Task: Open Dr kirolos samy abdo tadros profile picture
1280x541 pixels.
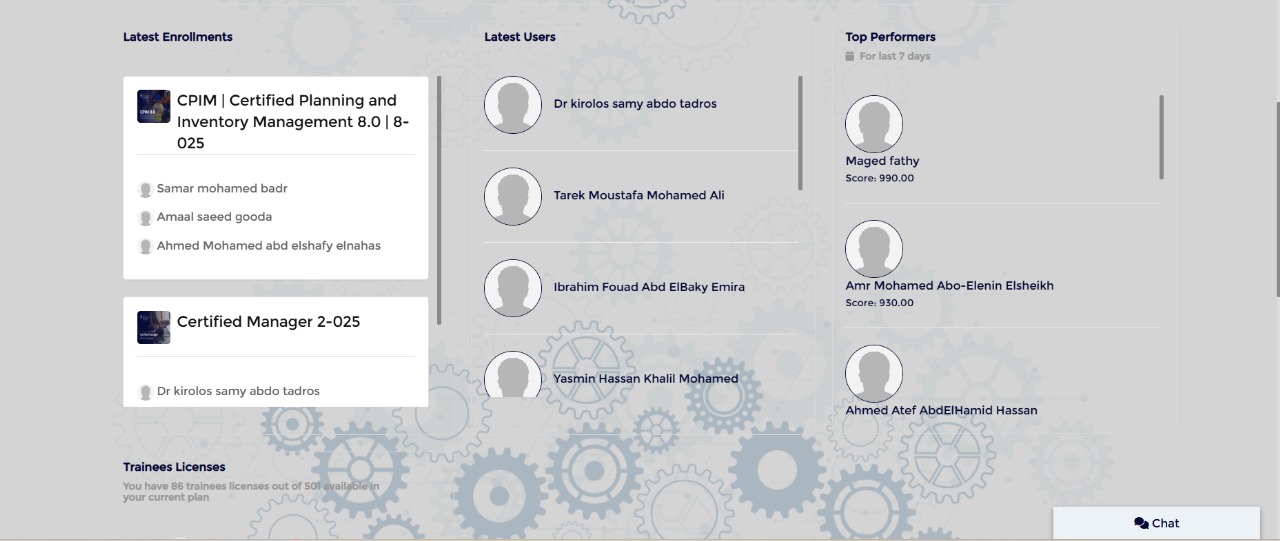Action: [513, 104]
